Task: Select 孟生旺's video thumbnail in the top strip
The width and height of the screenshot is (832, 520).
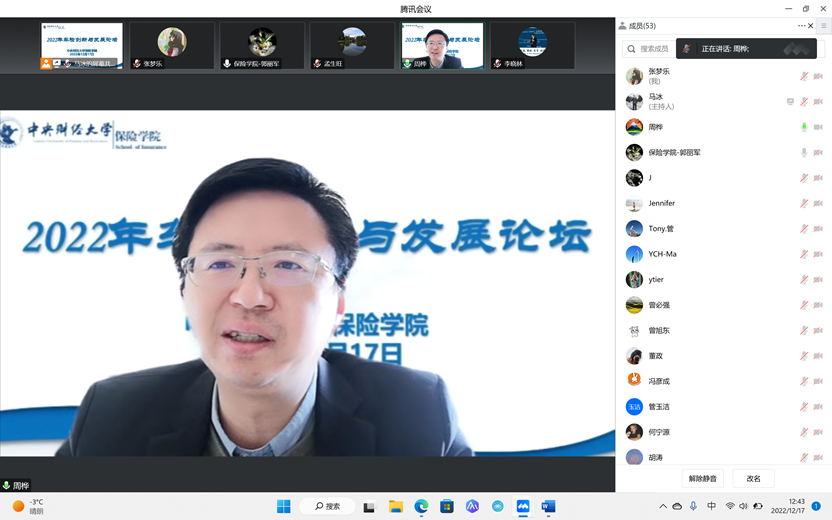Action: (x=352, y=46)
